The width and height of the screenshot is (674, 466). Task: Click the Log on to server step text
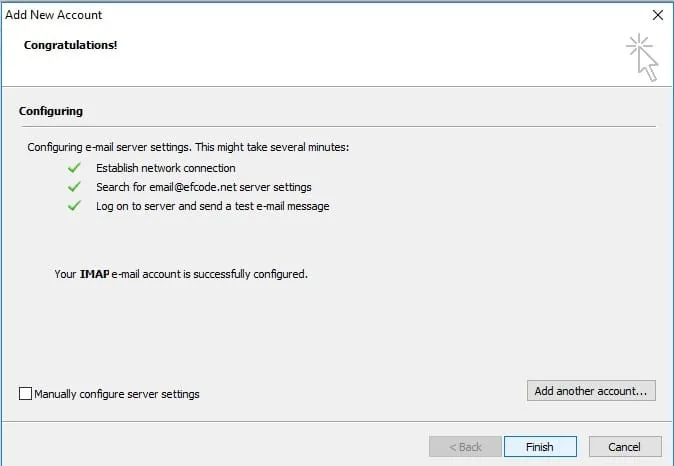[x=212, y=206]
